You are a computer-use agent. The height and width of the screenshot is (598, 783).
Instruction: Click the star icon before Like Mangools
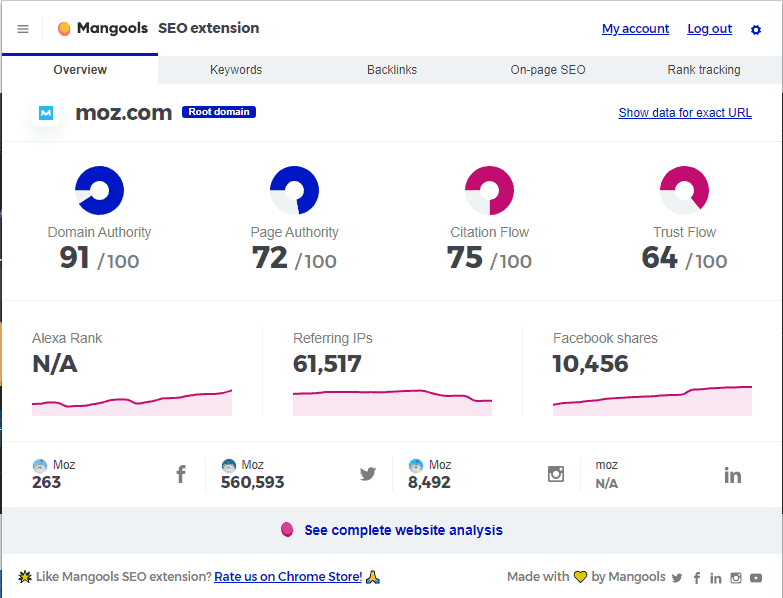coord(25,577)
